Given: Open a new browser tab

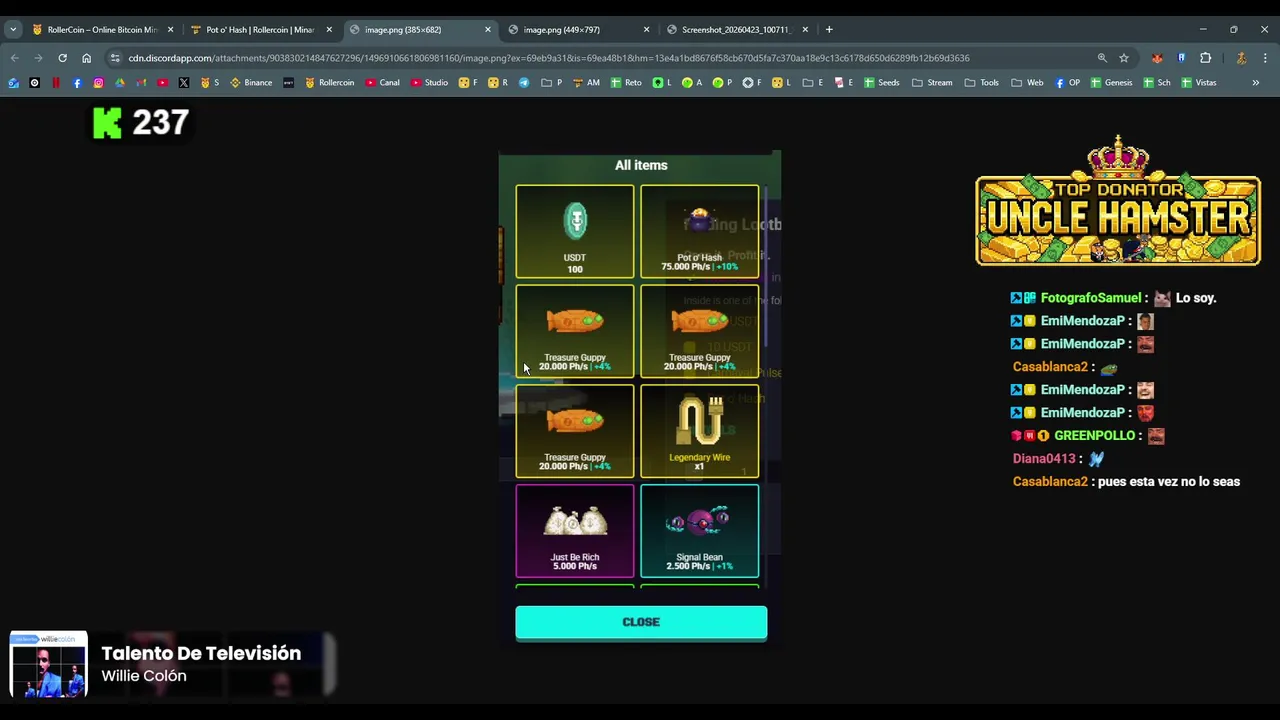Looking at the screenshot, I should coord(829,29).
